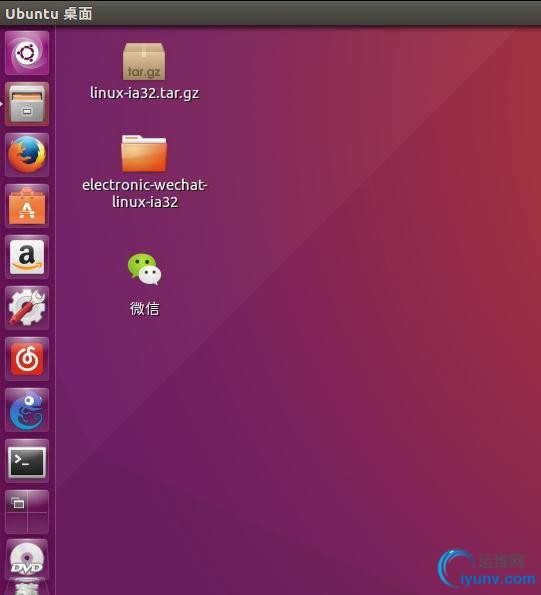541x595 pixels.
Task: Open System Settings gear and wrench
Action: tap(27, 308)
